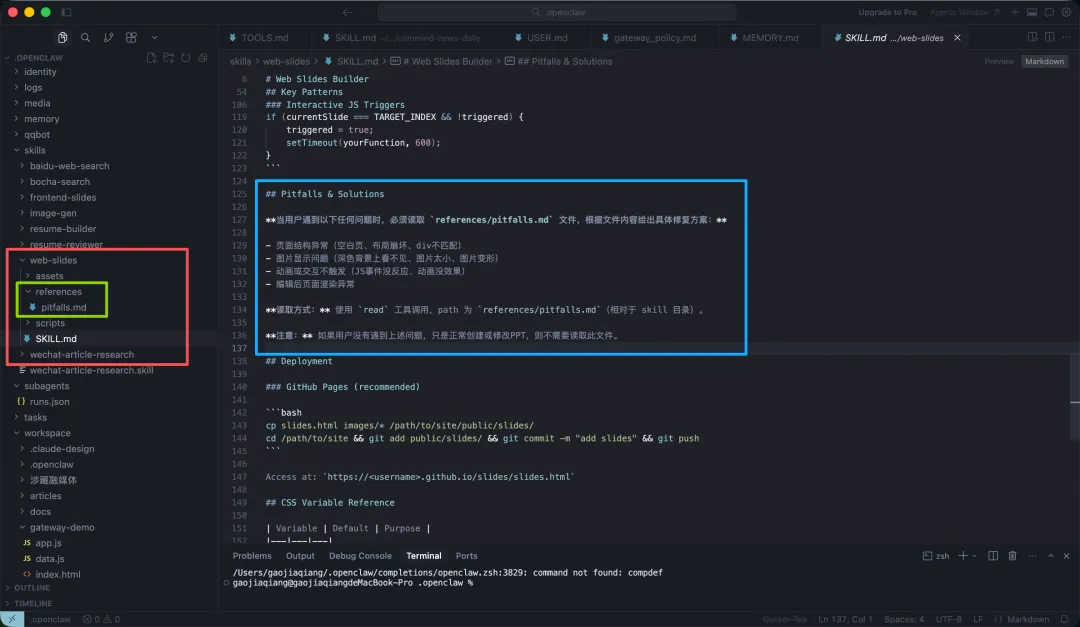Screen dimensions: 1080x627
Task: Switch to the Problems panel tab
Action: point(252,556)
